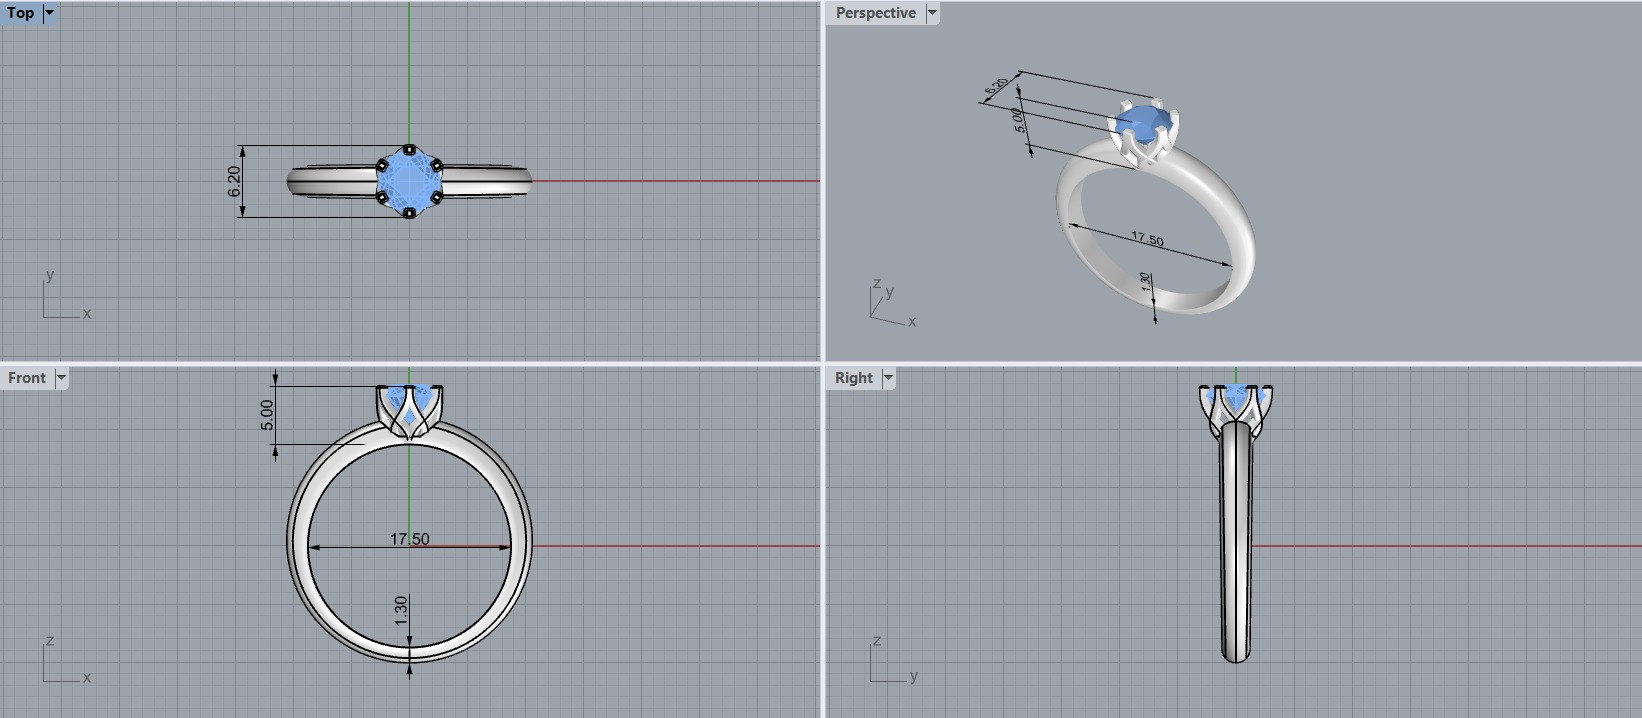Screen dimensions: 1642x718
Task: Select the 5.00 dimension in Perspective view
Action: (x=1018, y=120)
